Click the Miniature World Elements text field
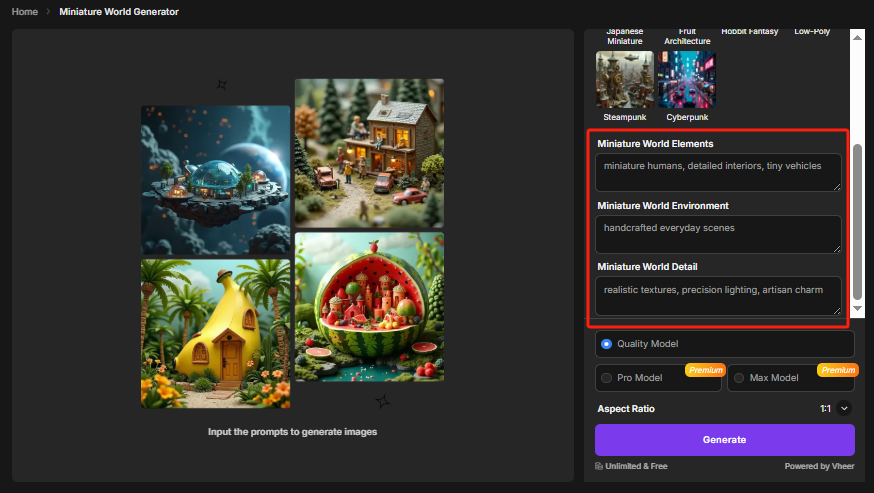 (718, 172)
